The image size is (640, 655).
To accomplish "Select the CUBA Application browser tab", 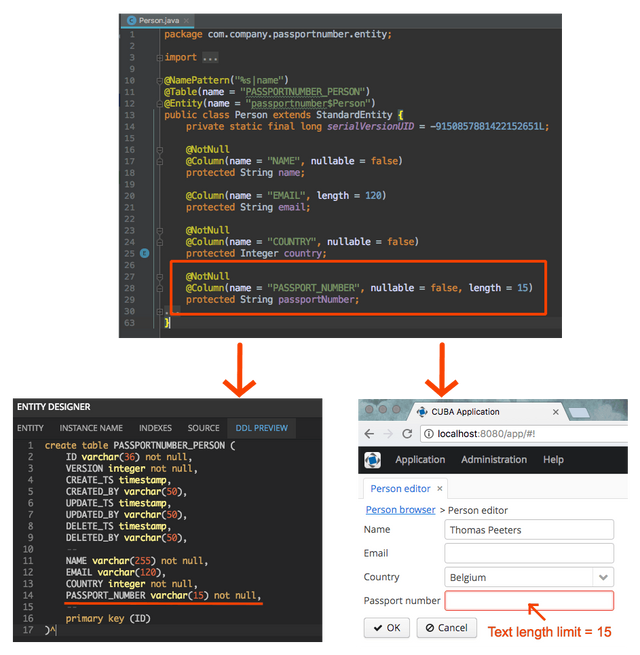I will pos(487,412).
